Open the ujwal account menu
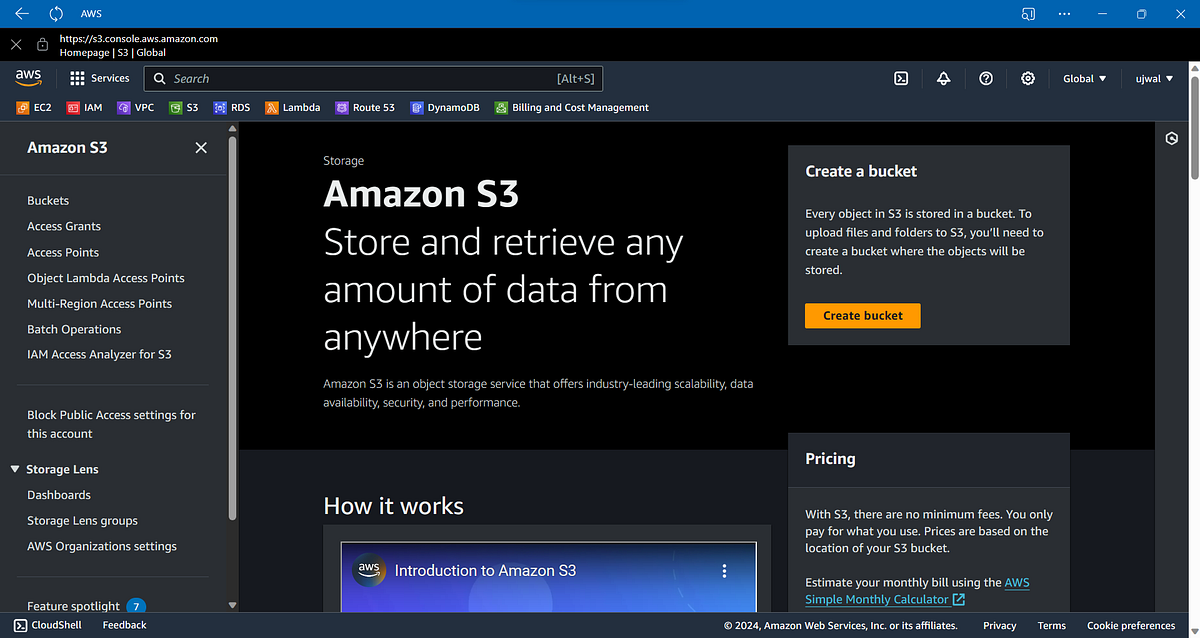The height and width of the screenshot is (638, 1200). (1152, 78)
